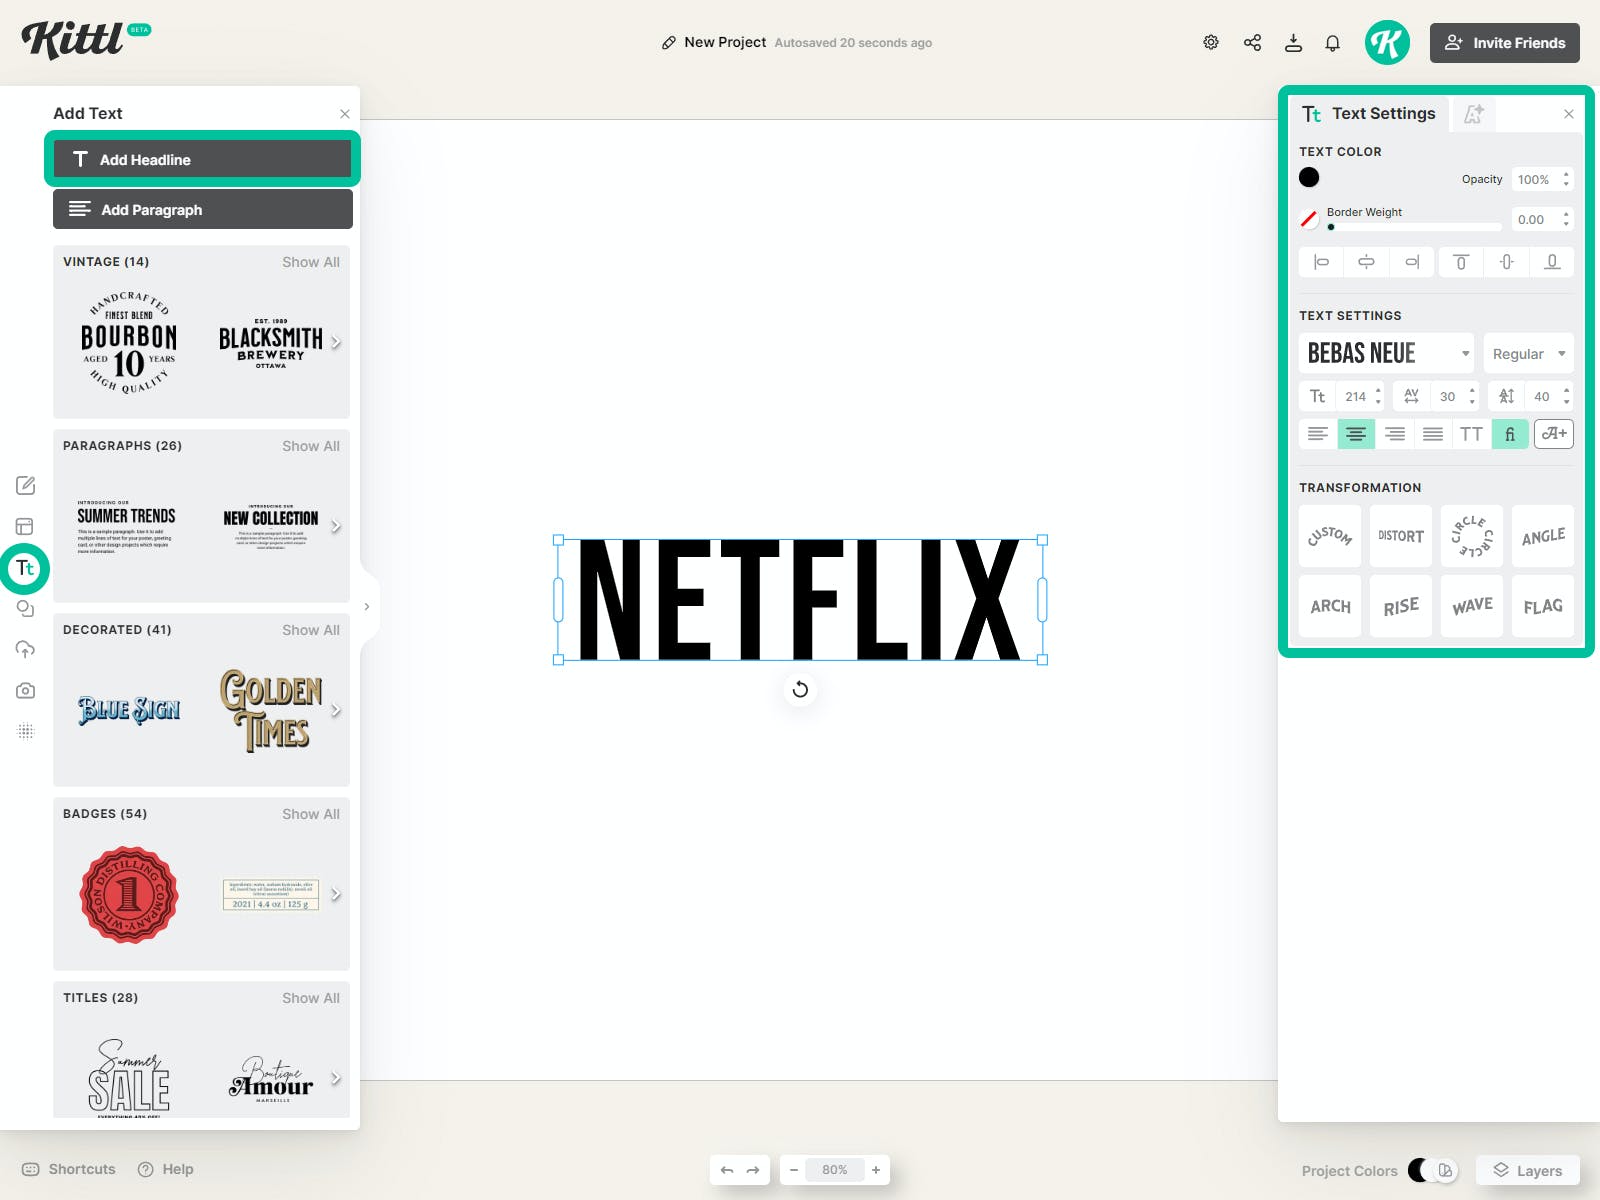Undo the last action
The height and width of the screenshot is (1200, 1600).
pos(727,1170)
